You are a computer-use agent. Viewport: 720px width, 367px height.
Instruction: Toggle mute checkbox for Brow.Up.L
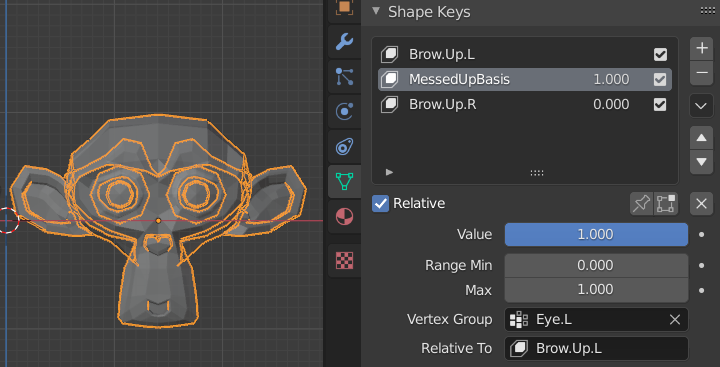(660, 55)
